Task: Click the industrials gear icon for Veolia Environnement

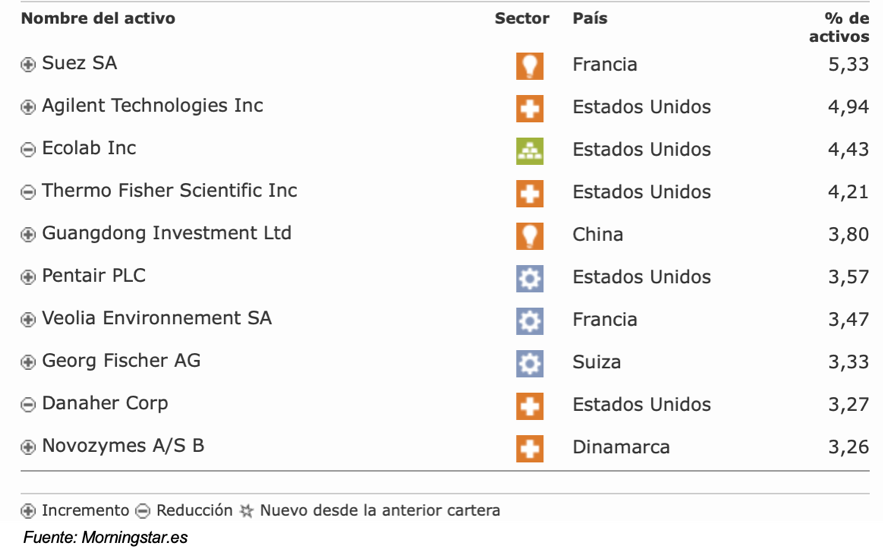Action: pos(529,320)
